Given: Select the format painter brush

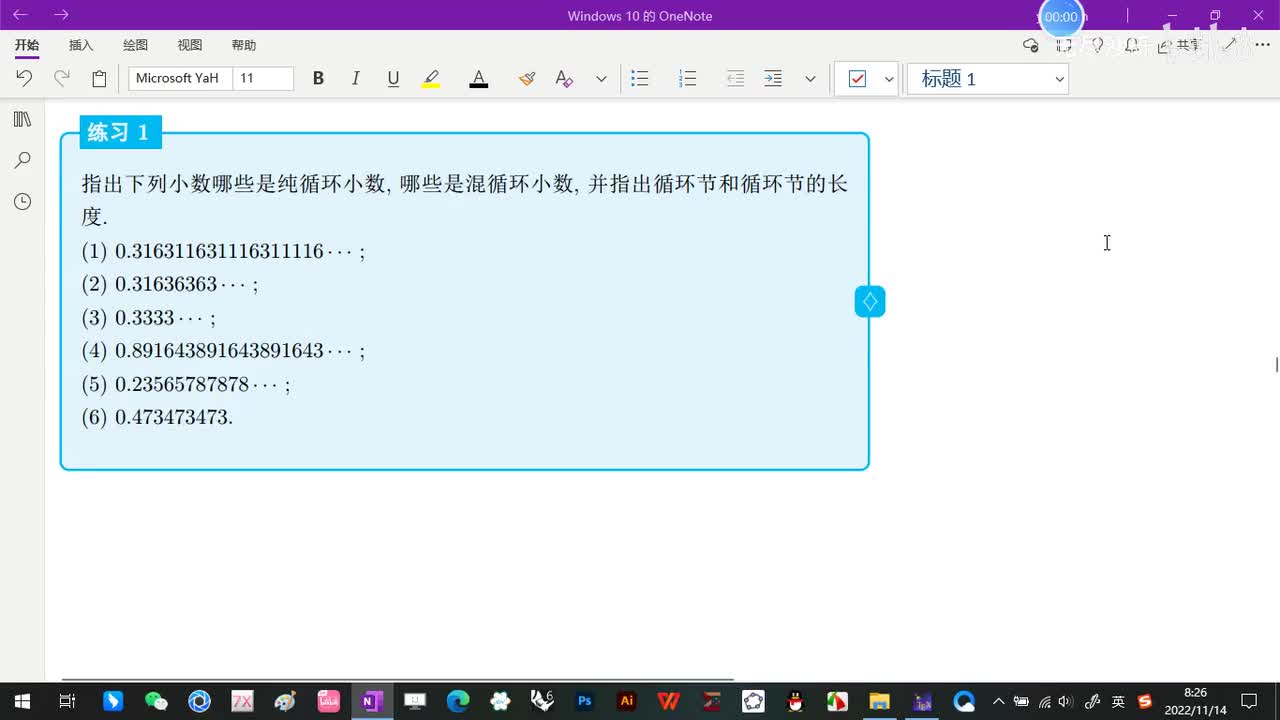Looking at the screenshot, I should click(527, 78).
